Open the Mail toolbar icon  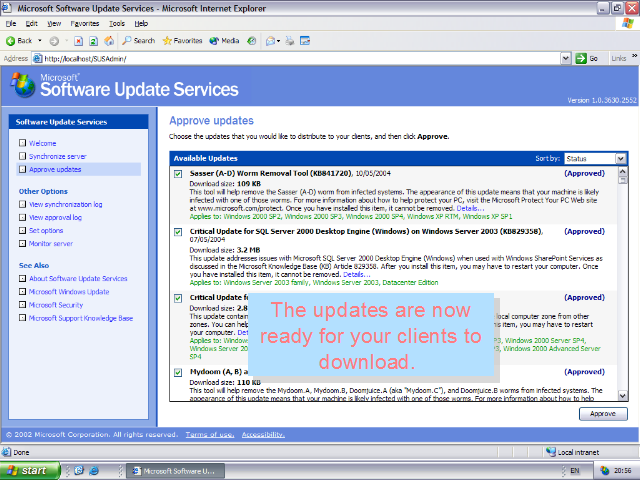coord(270,41)
